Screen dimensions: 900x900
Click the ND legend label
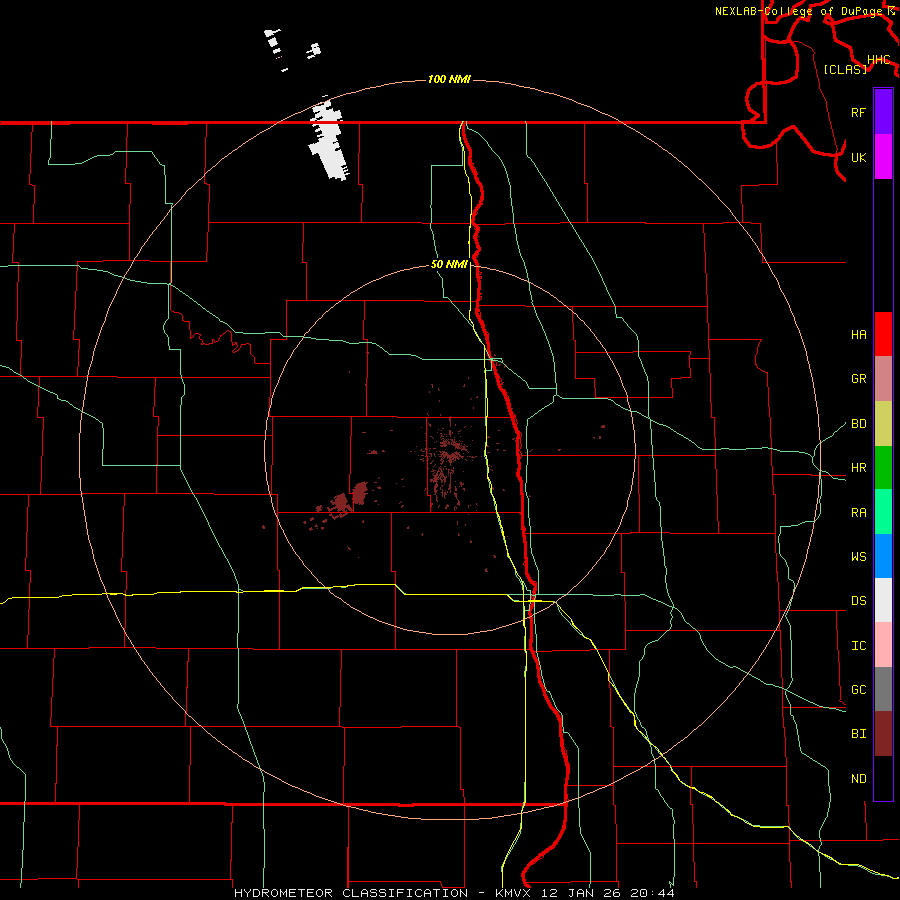click(858, 779)
